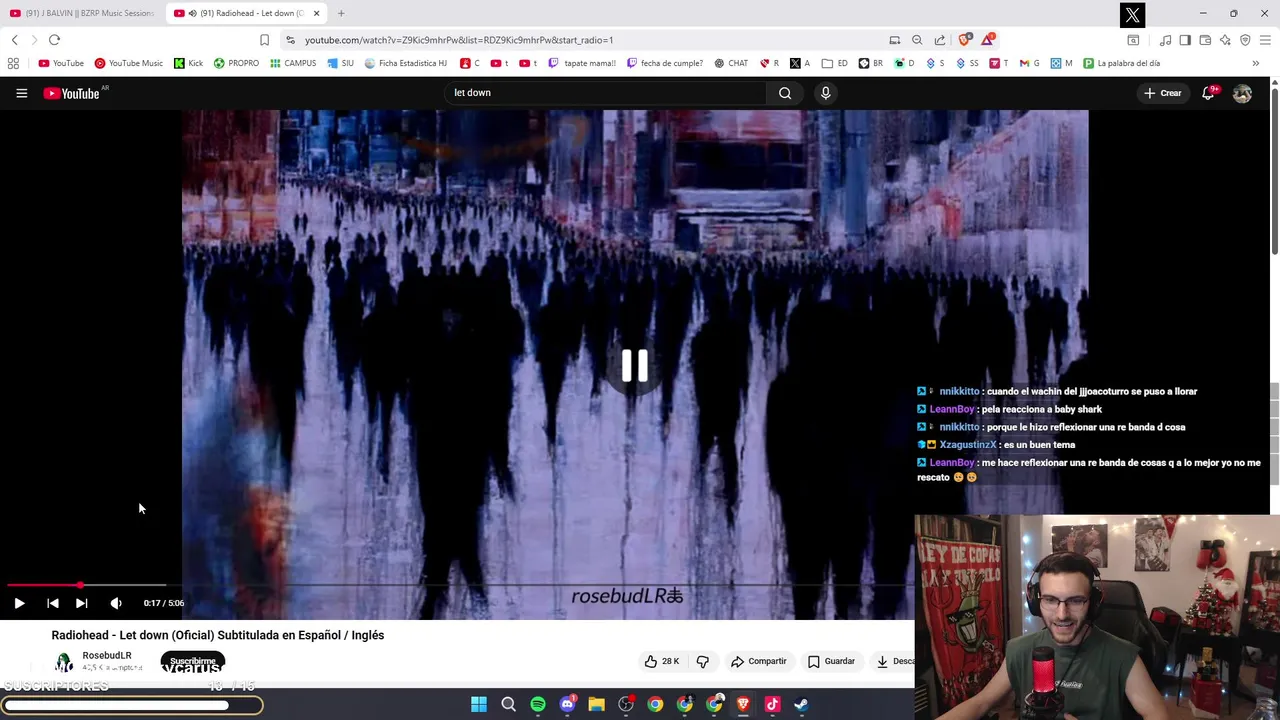
Task: Play the video with the play button
Action: pyautogui.click(x=19, y=603)
